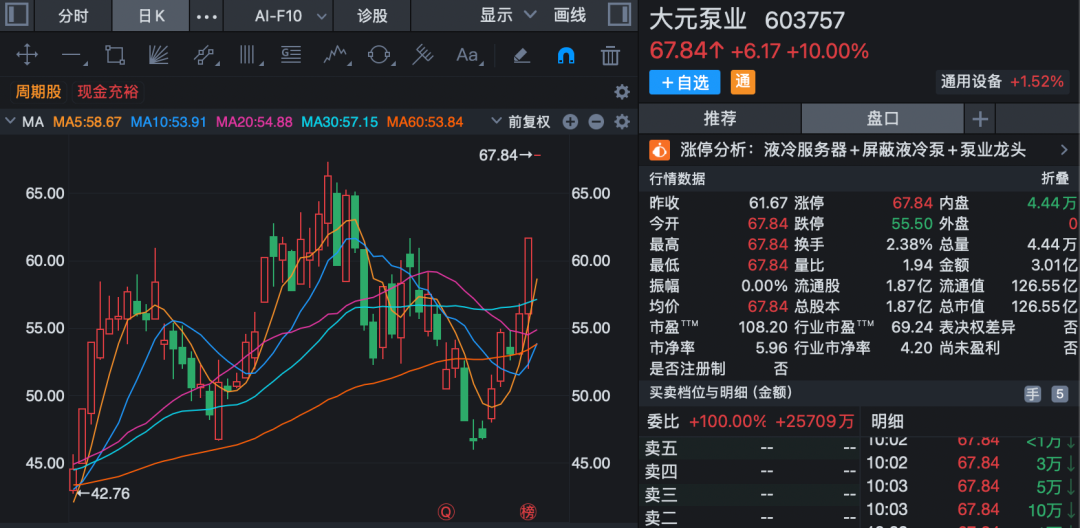Toggle the 手 unit display button
Viewport: 1080px width, 528px height.
click(x=1032, y=394)
